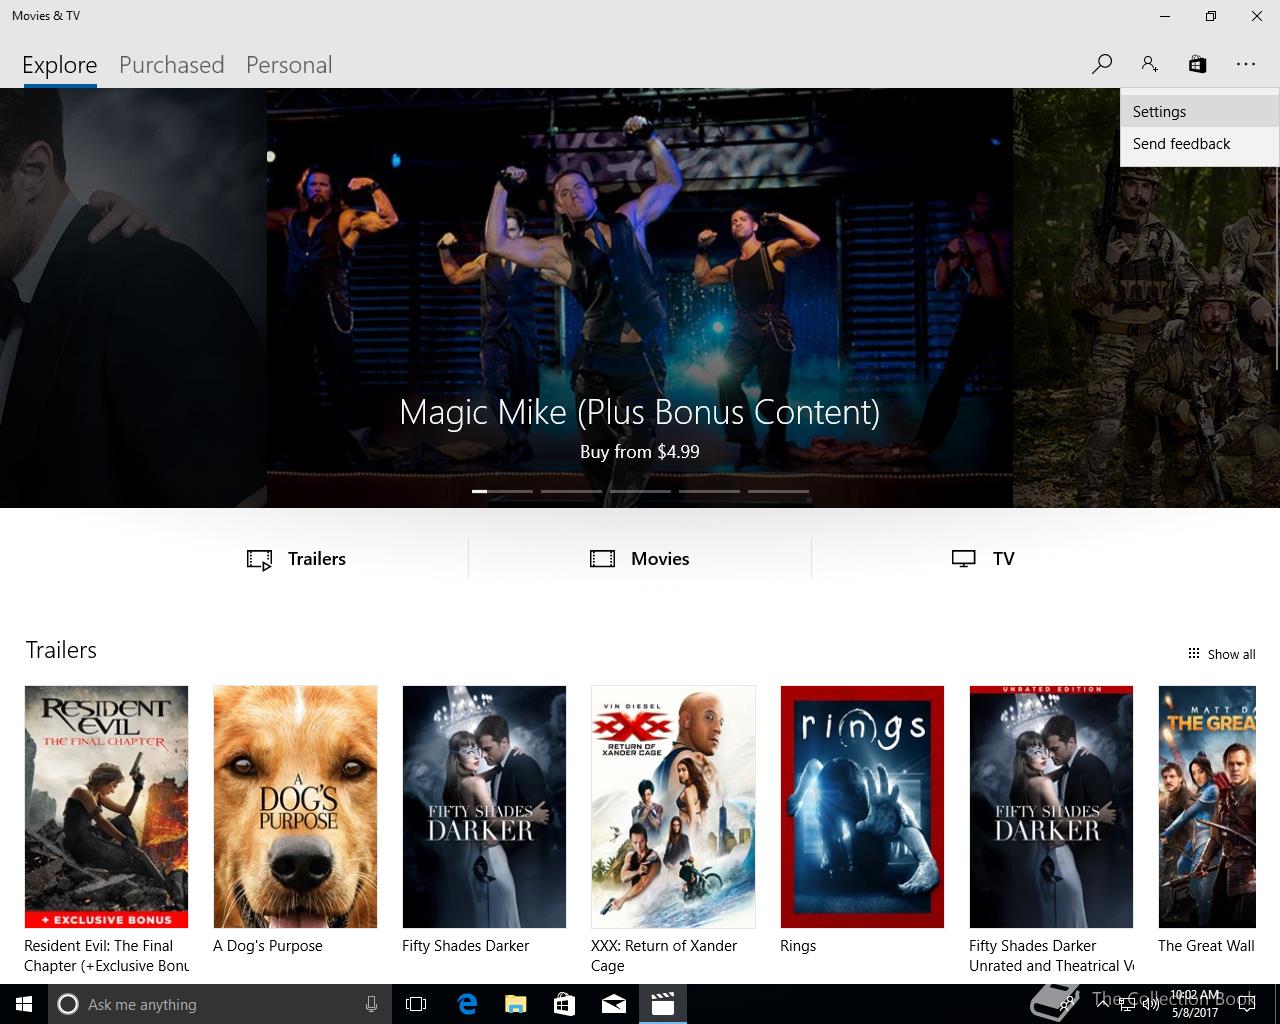1280x1024 pixels.
Task: Switch to the Personal tab
Action: click(289, 65)
